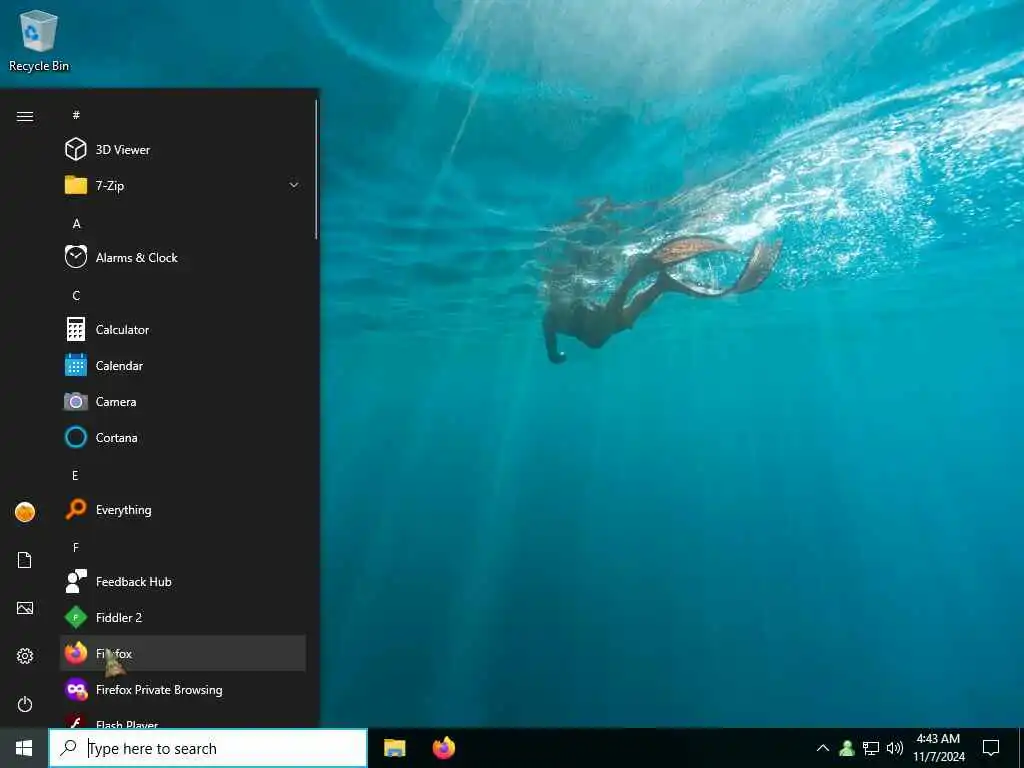Launch Fiddler 2
Screen dimensions: 1024x768
click(182, 617)
